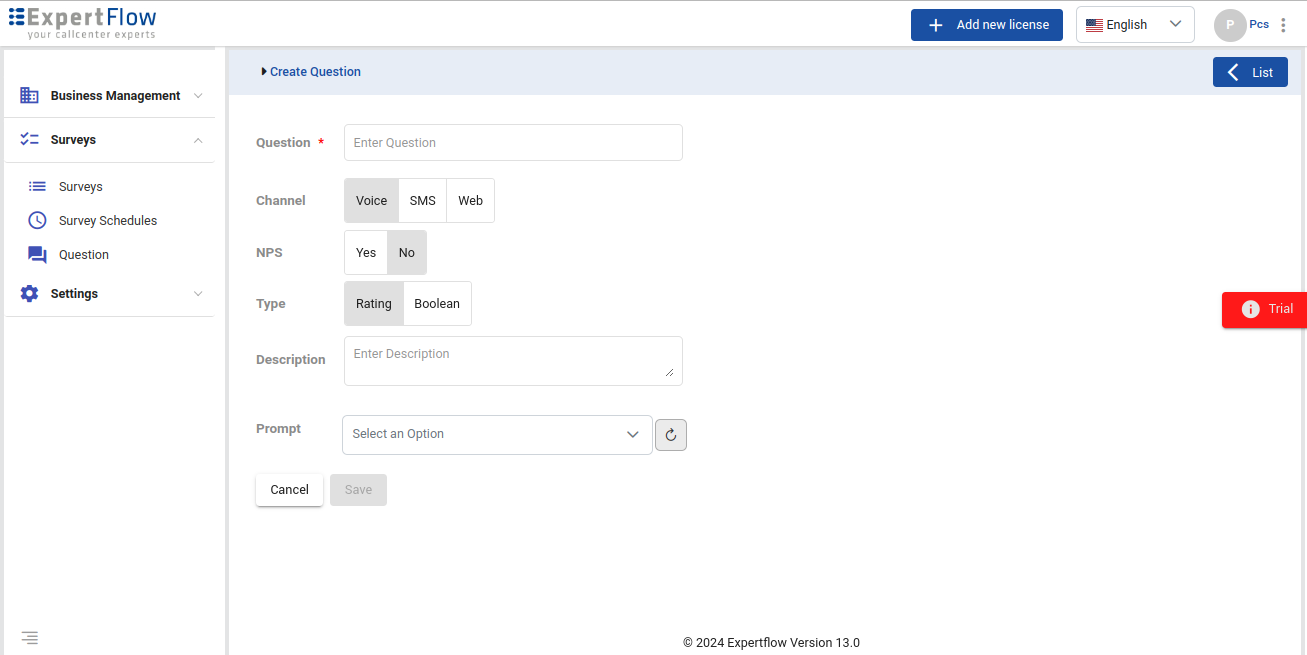Open Surveys list in sidebar
1307x655 pixels.
[81, 187]
